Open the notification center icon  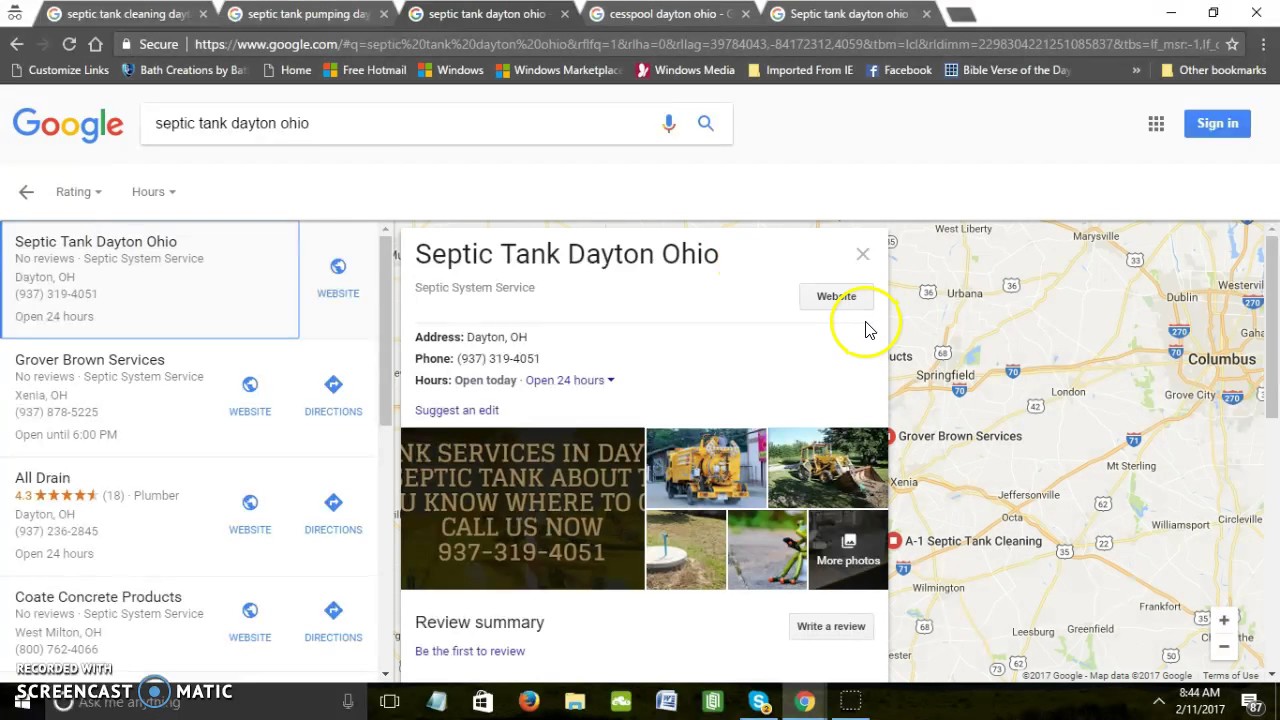coord(1251,702)
